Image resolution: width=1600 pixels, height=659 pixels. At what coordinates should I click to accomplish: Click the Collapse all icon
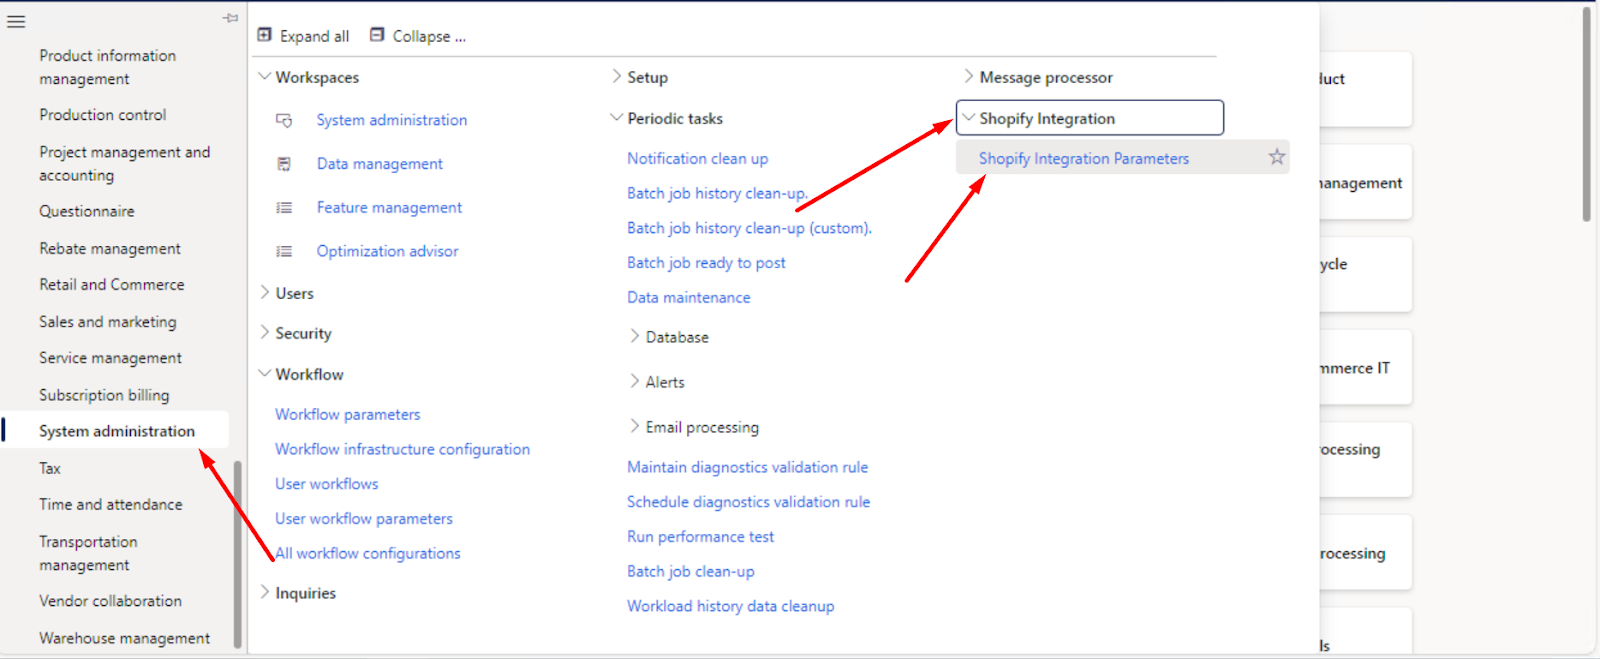tap(377, 35)
